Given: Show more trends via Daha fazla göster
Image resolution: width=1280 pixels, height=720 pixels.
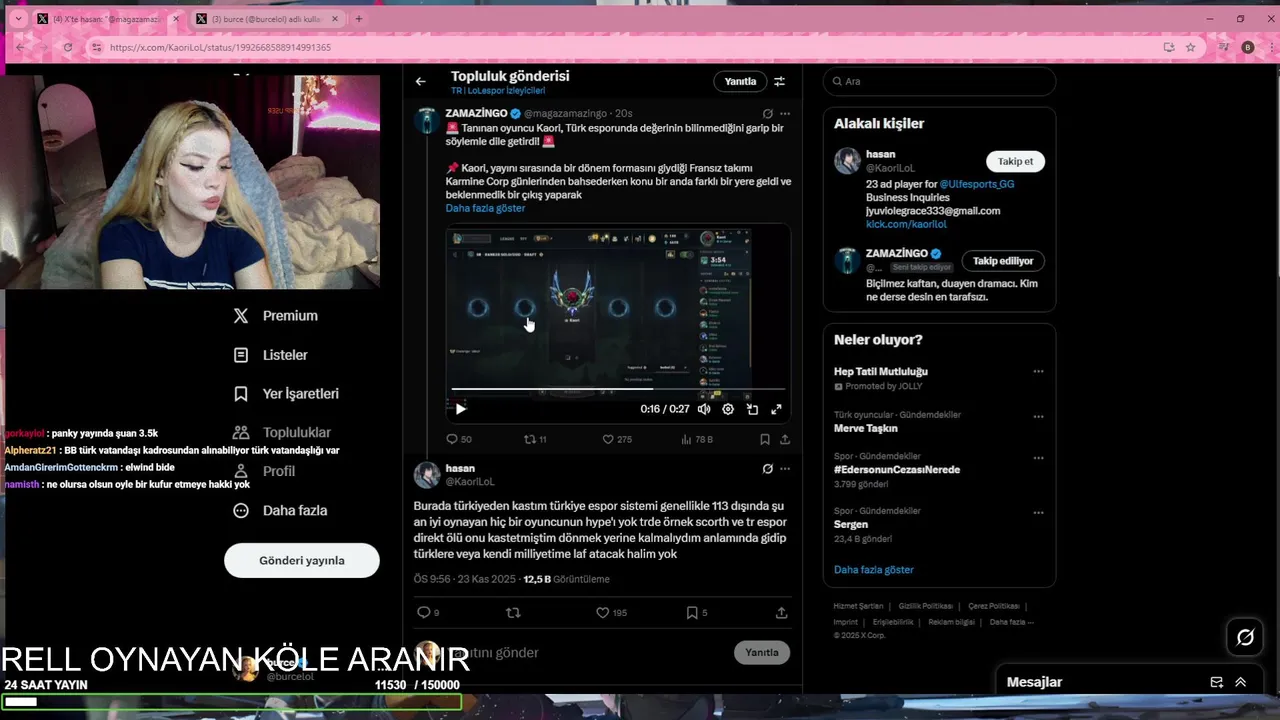Looking at the screenshot, I should coord(874,570).
